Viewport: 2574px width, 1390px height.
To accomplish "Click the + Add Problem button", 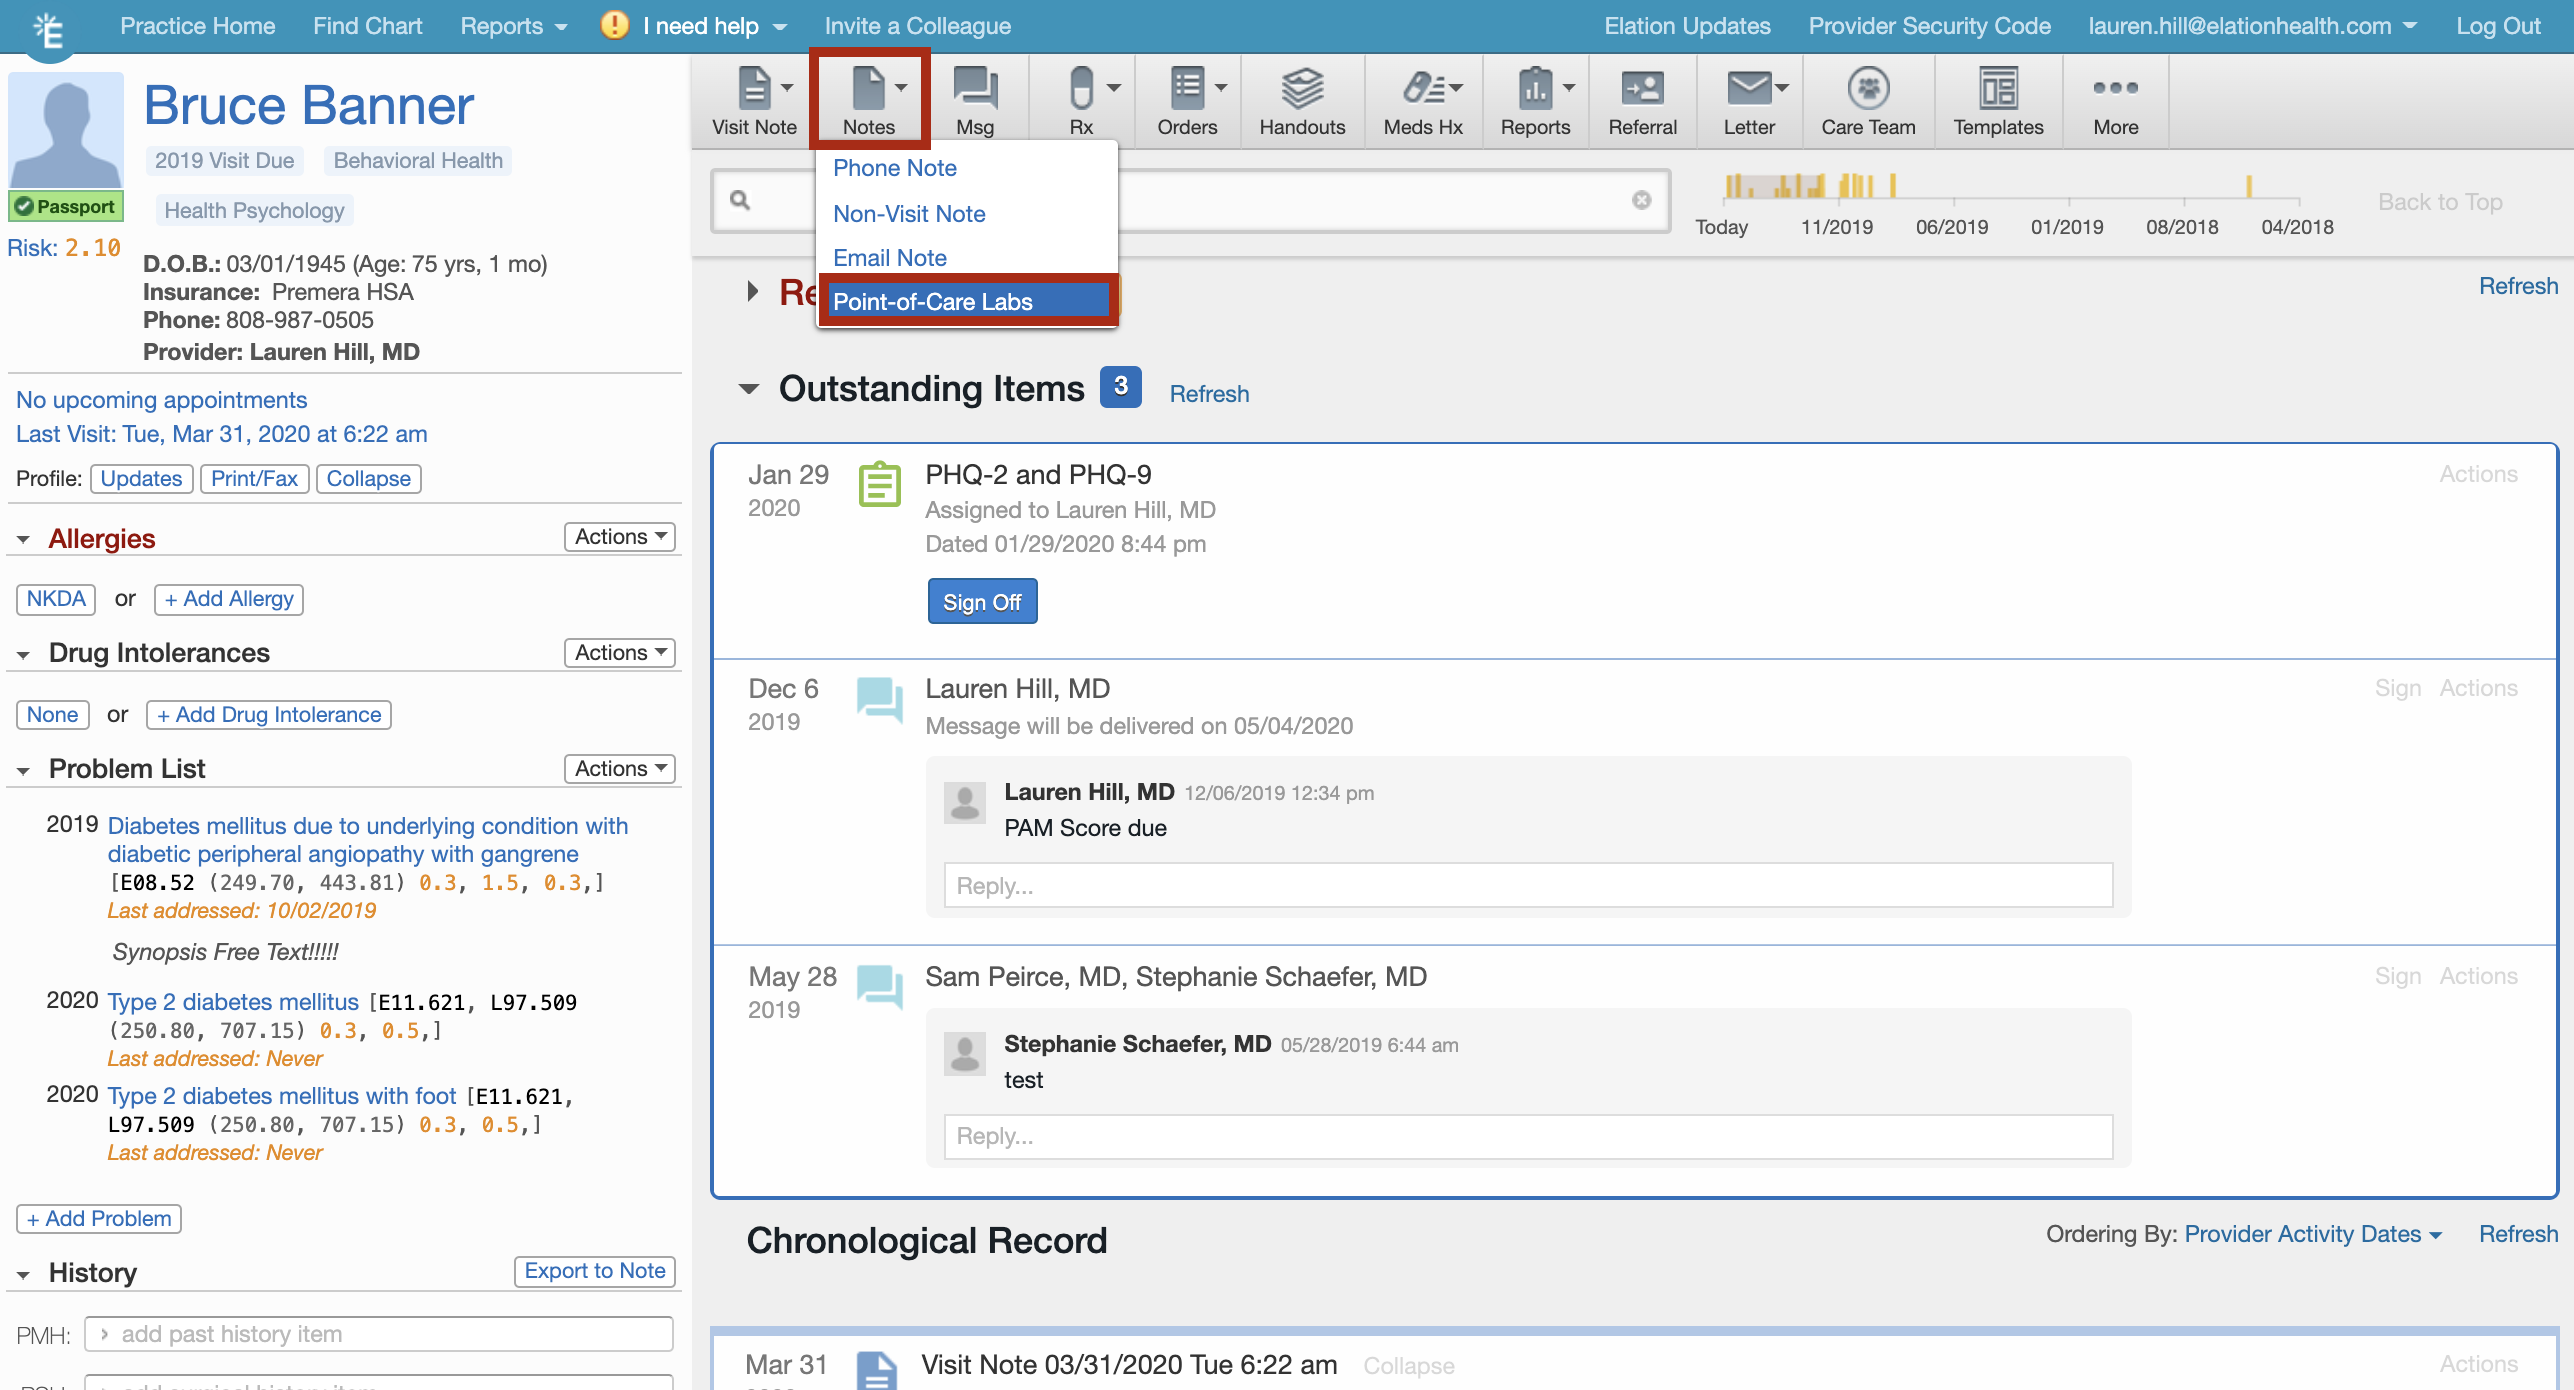I will click(x=99, y=1218).
